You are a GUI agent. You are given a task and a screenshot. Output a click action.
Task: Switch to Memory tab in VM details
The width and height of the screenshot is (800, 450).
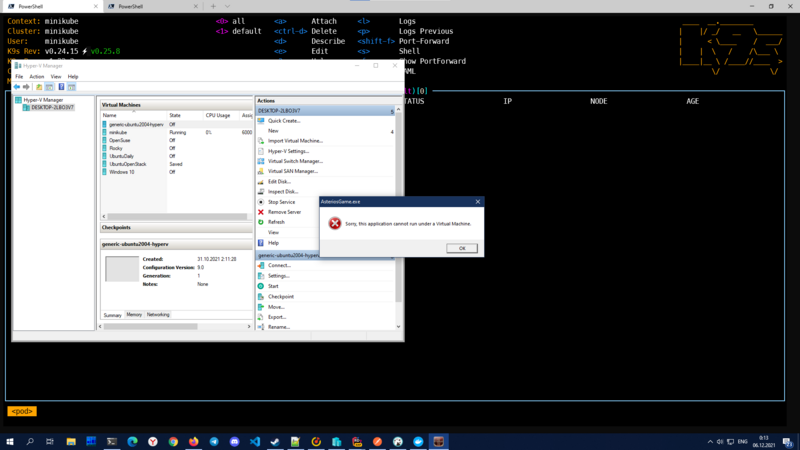[134, 315]
